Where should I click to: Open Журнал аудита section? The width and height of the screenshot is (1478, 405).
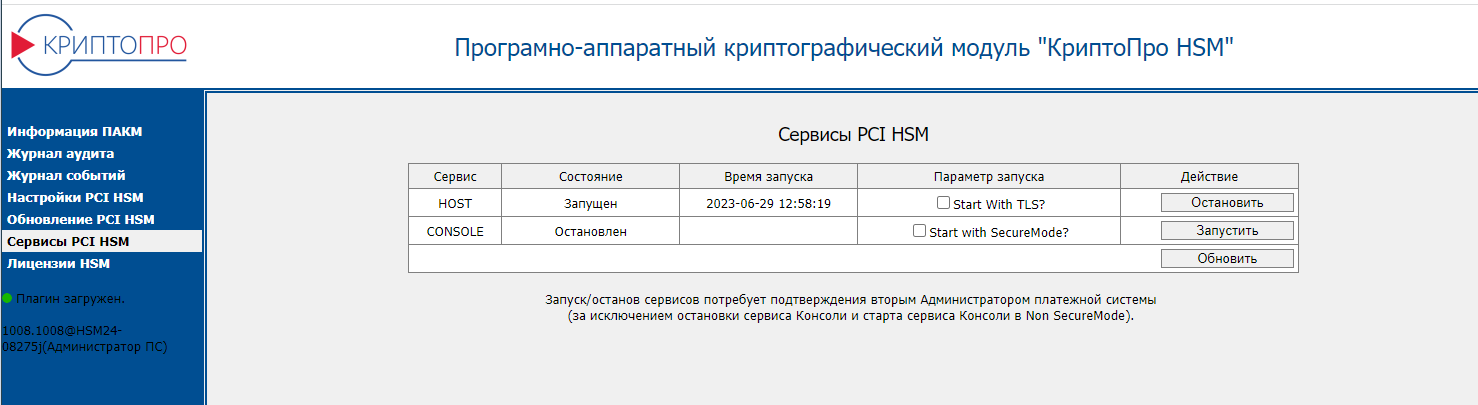click(60, 153)
